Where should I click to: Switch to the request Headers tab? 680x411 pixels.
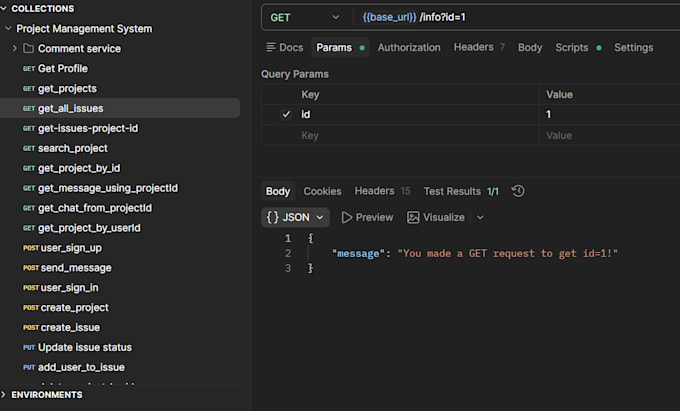[479, 47]
